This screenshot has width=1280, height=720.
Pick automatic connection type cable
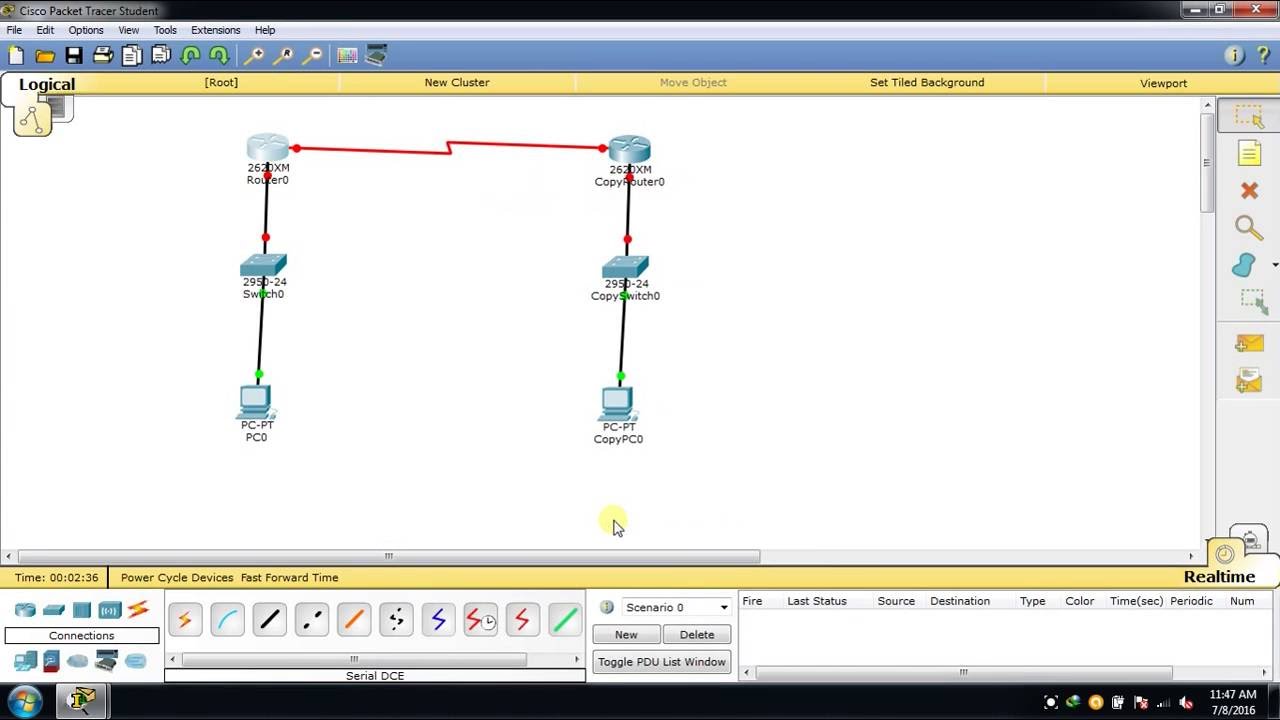click(x=185, y=621)
